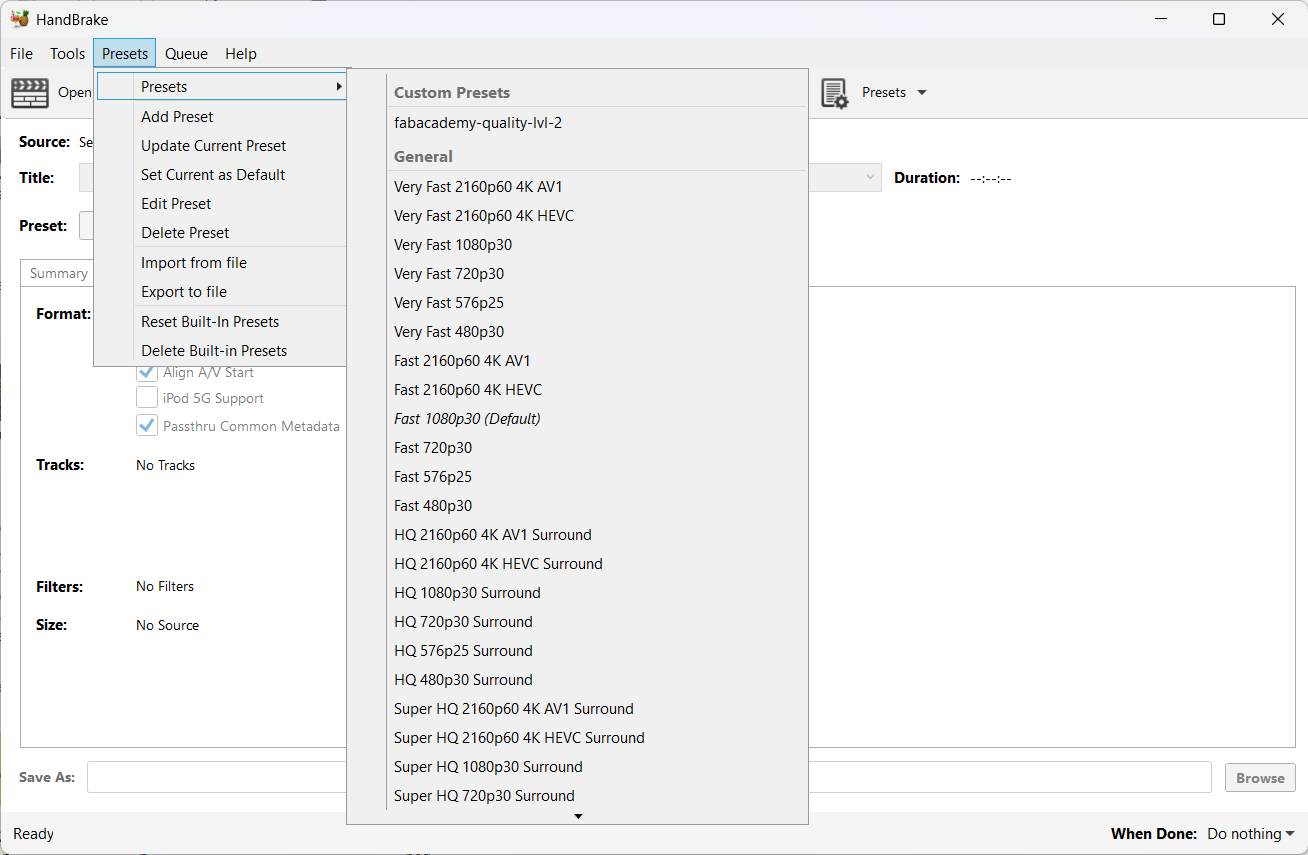Click the No Source size text

click(x=167, y=625)
